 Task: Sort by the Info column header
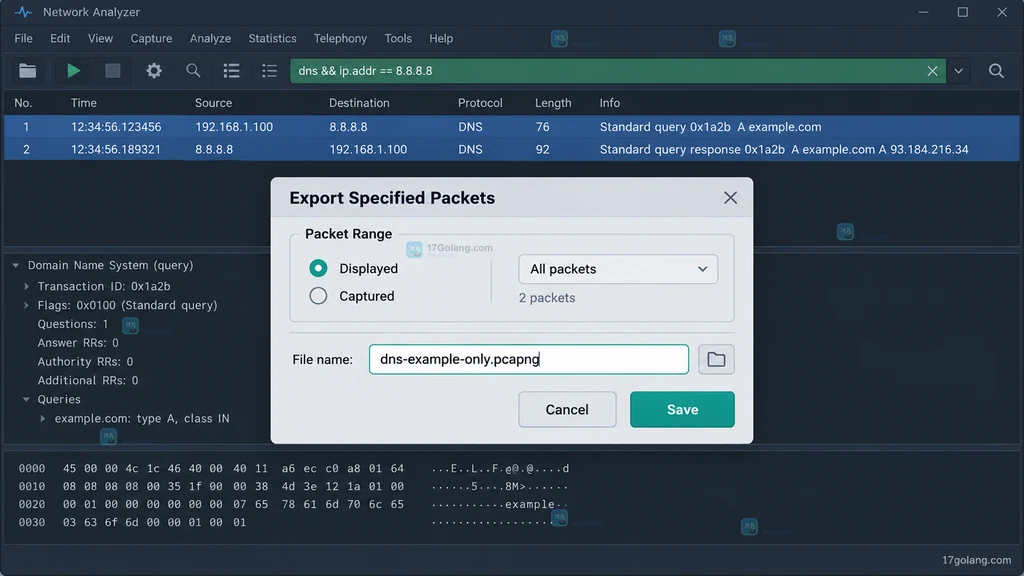[x=610, y=103]
